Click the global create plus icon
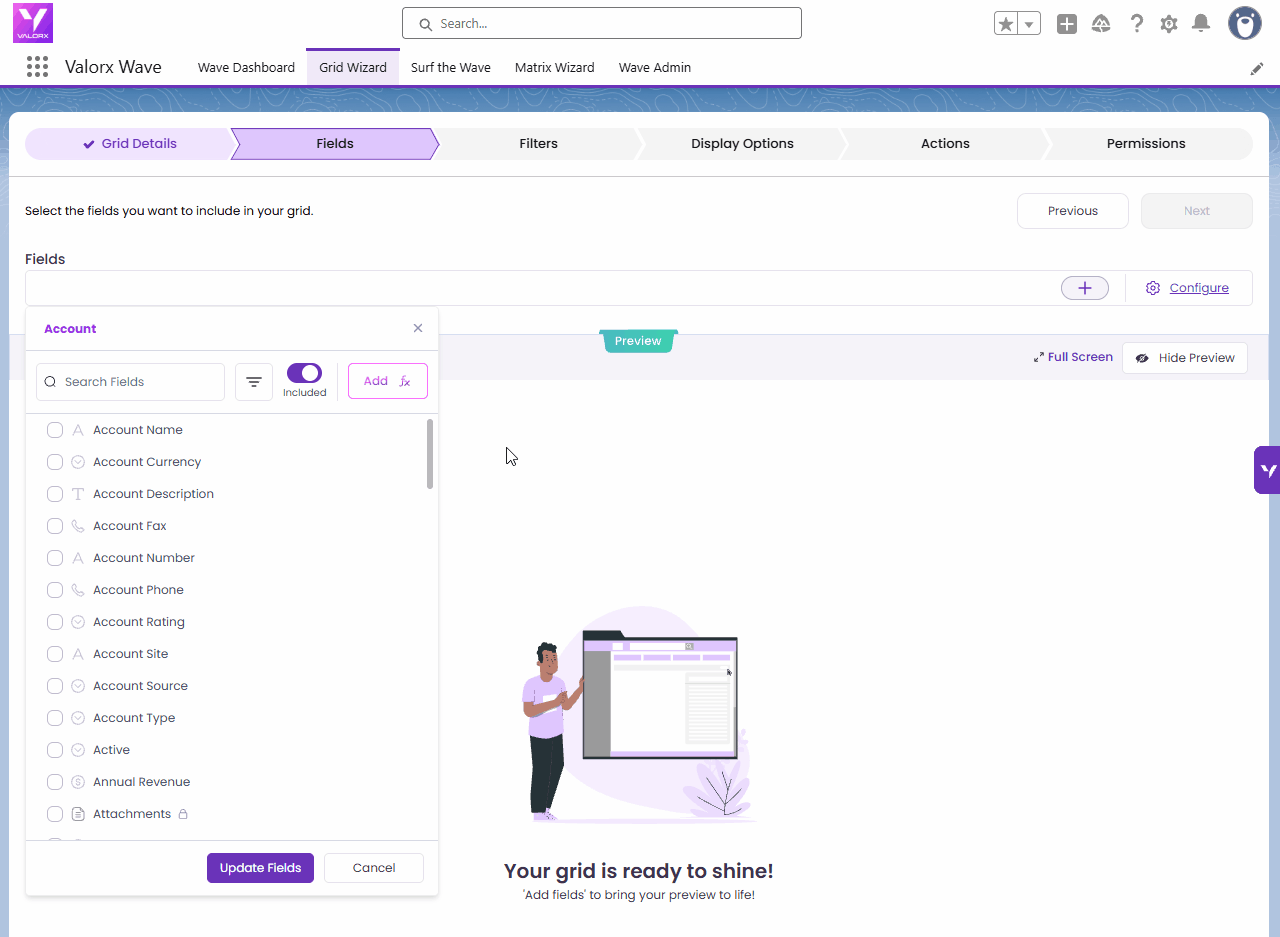The height and width of the screenshot is (937, 1280). (x=1067, y=24)
